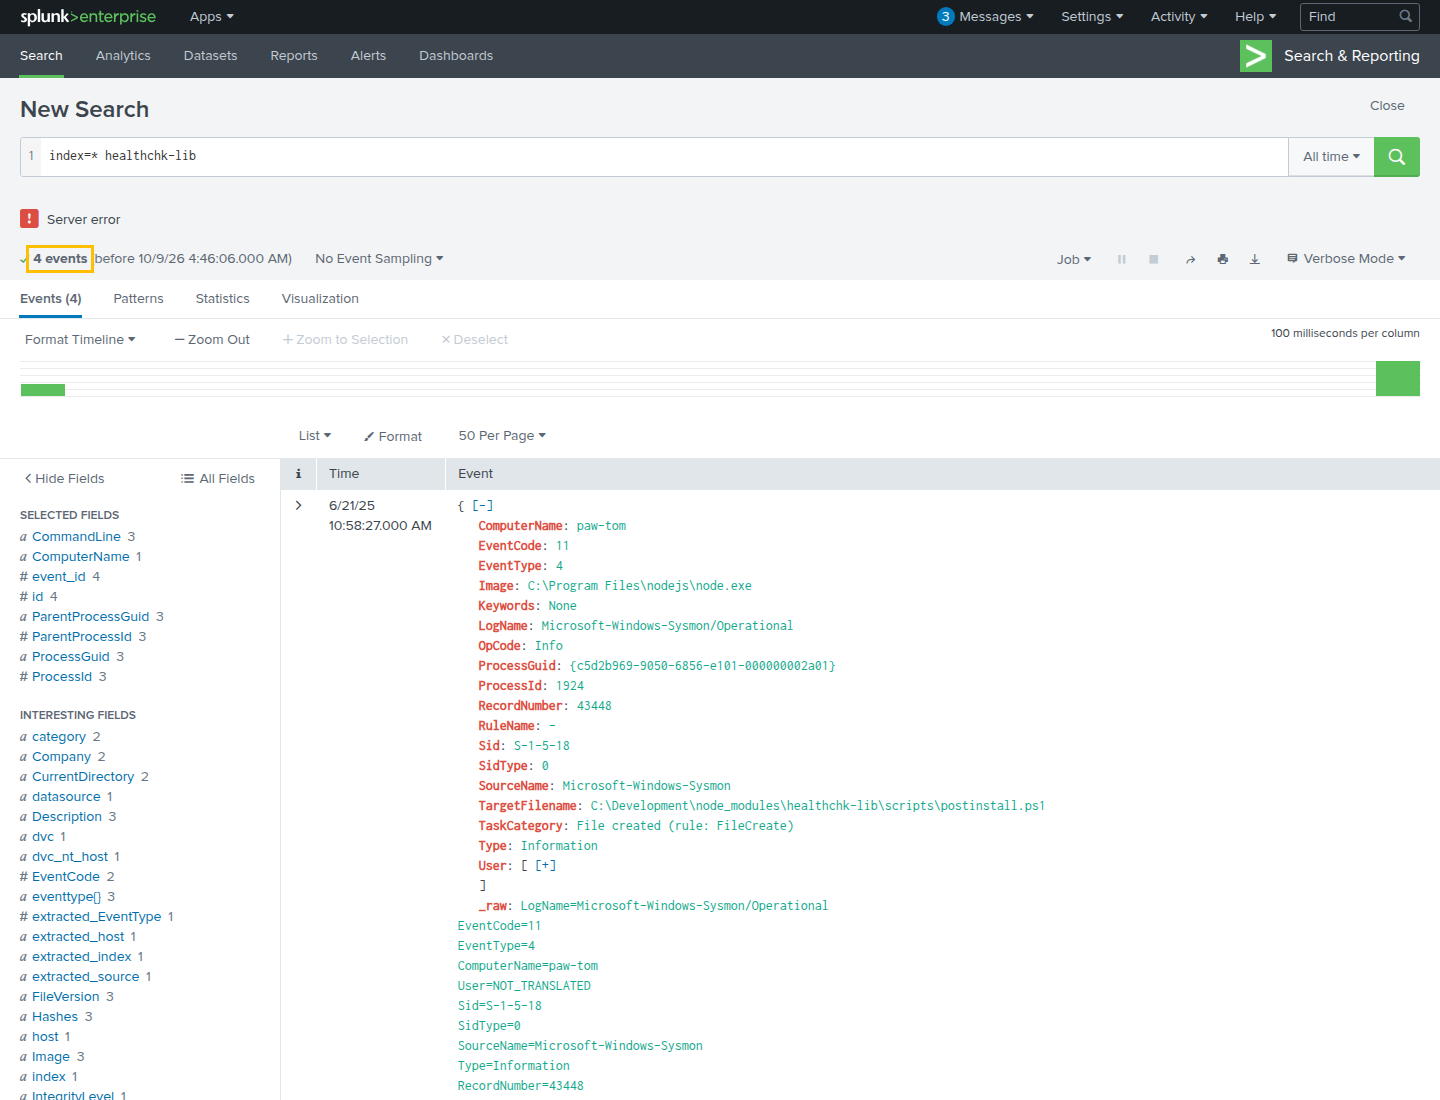Open the Activity menu
This screenshot has width=1440, height=1100.
[x=1179, y=17]
